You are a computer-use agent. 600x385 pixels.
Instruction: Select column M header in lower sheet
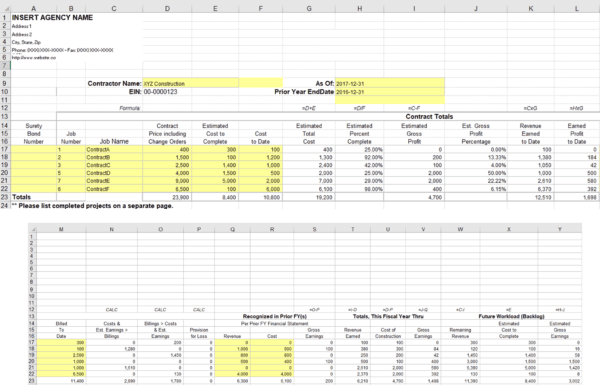pyautogui.click(x=61, y=229)
